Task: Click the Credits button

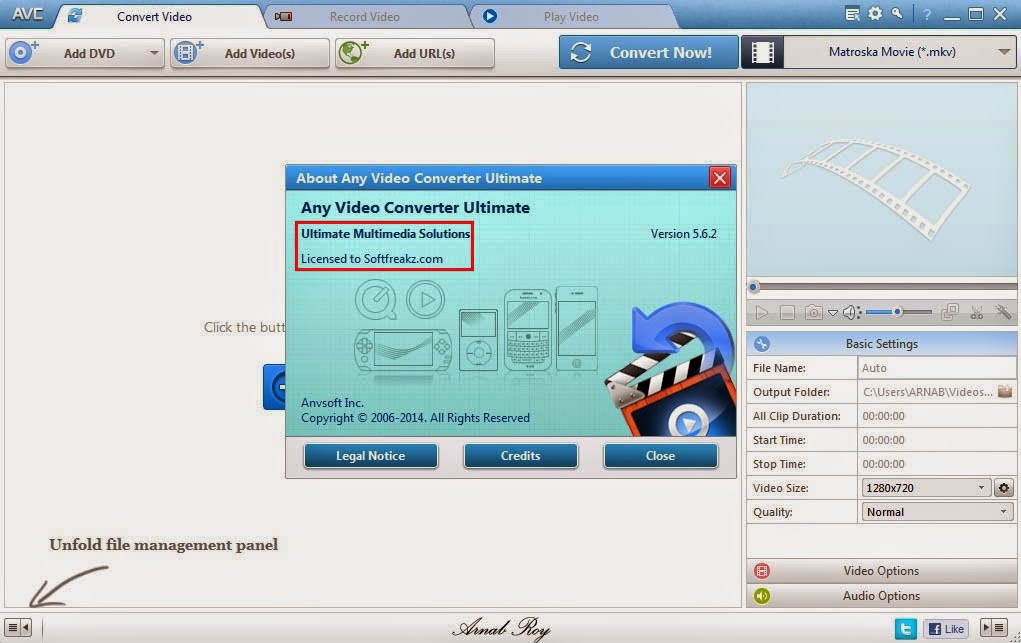Action: click(520, 456)
